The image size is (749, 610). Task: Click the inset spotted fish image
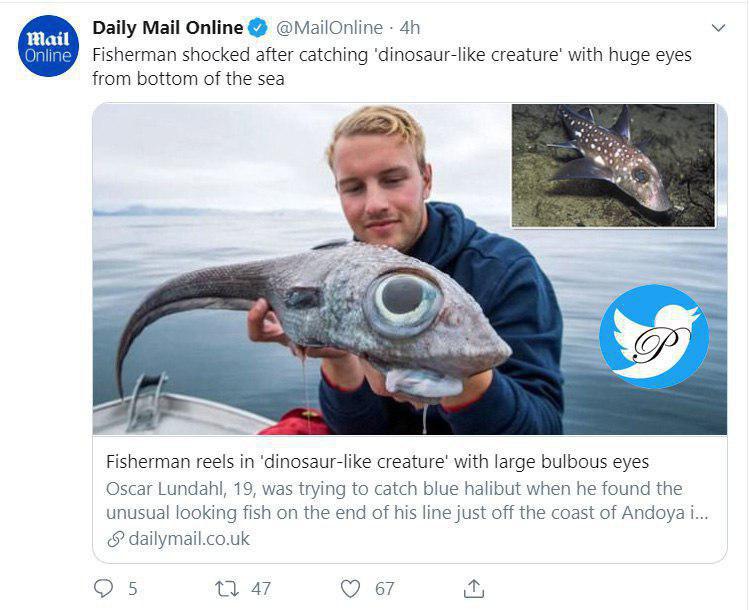tap(613, 164)
